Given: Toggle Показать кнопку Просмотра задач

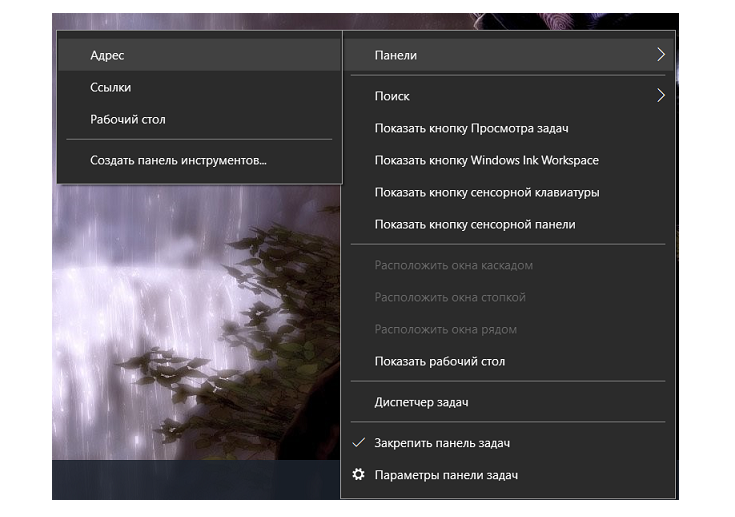Looking at the screenshot, I should (x=471, y=129).
